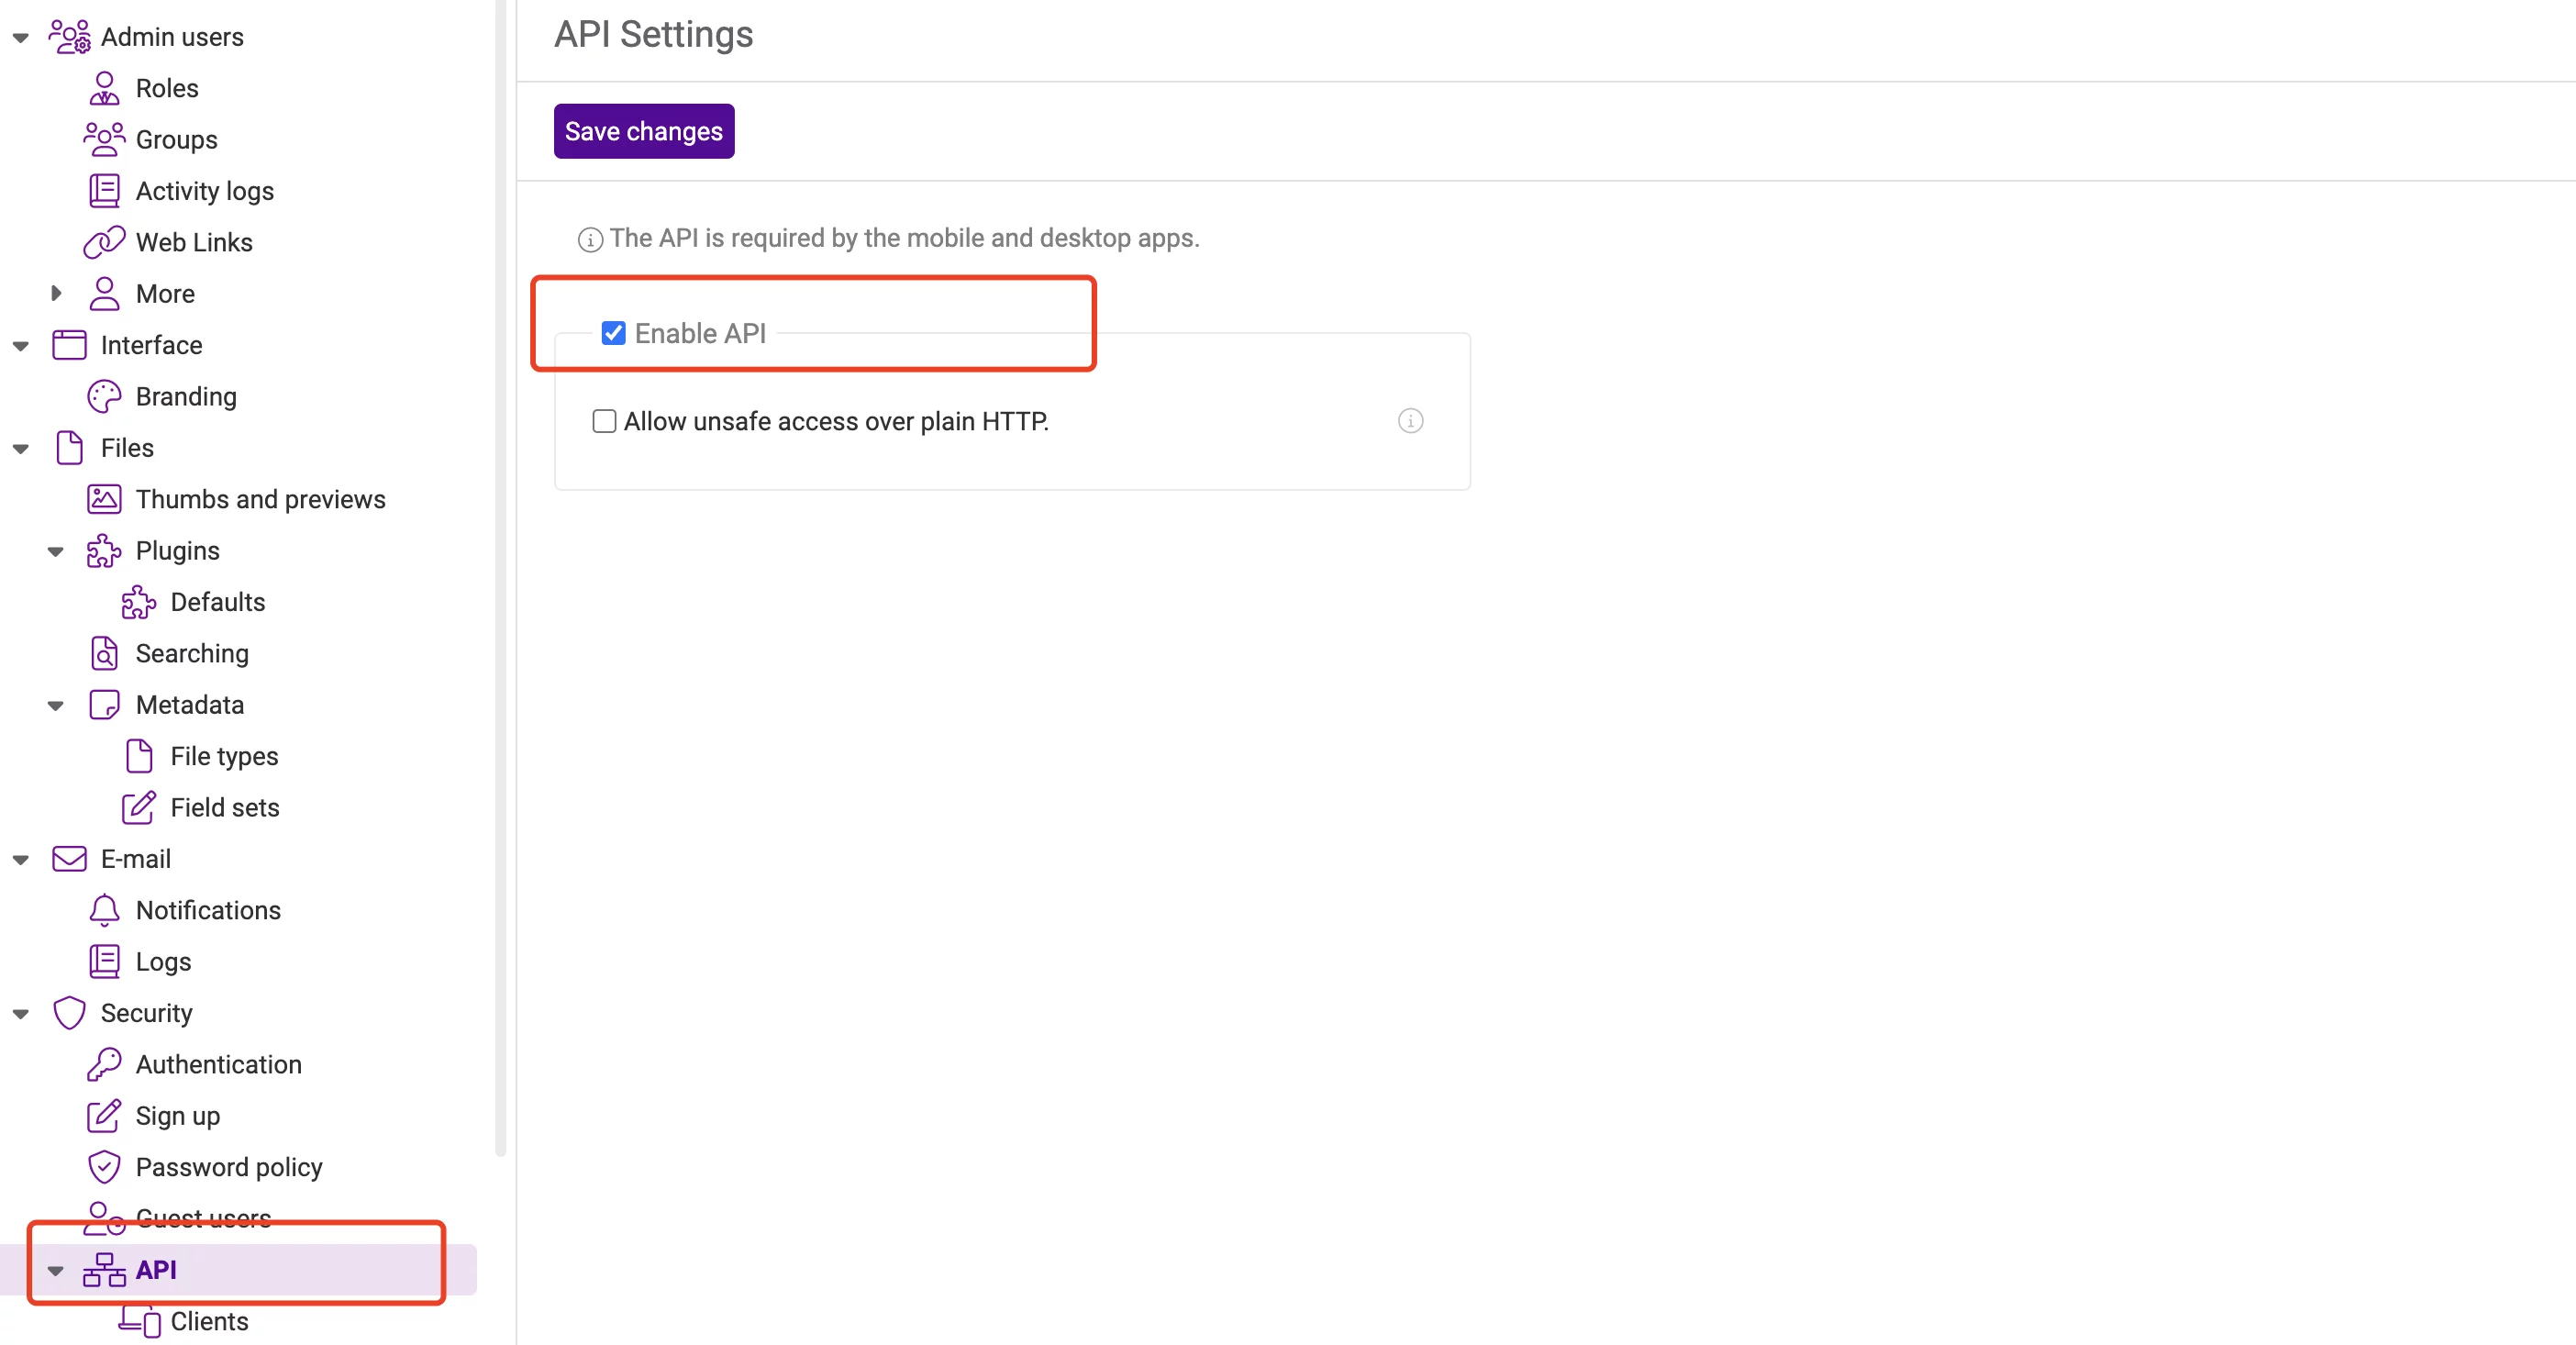This screenshot has height=1345, width=2576.
Task: Collapse the Metadata section arrow
Action: [56, 705]
